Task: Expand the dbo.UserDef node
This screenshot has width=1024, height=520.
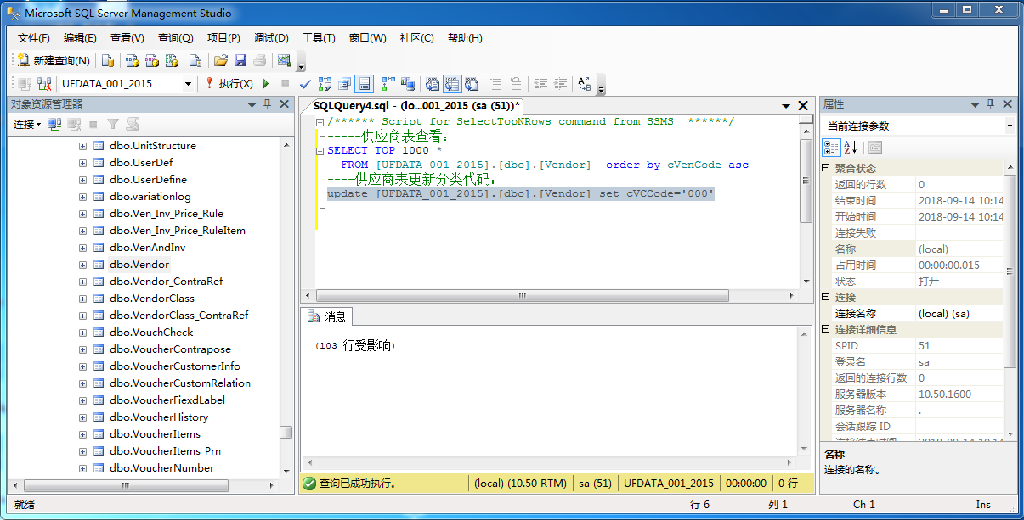Action: tap(83, 163)
